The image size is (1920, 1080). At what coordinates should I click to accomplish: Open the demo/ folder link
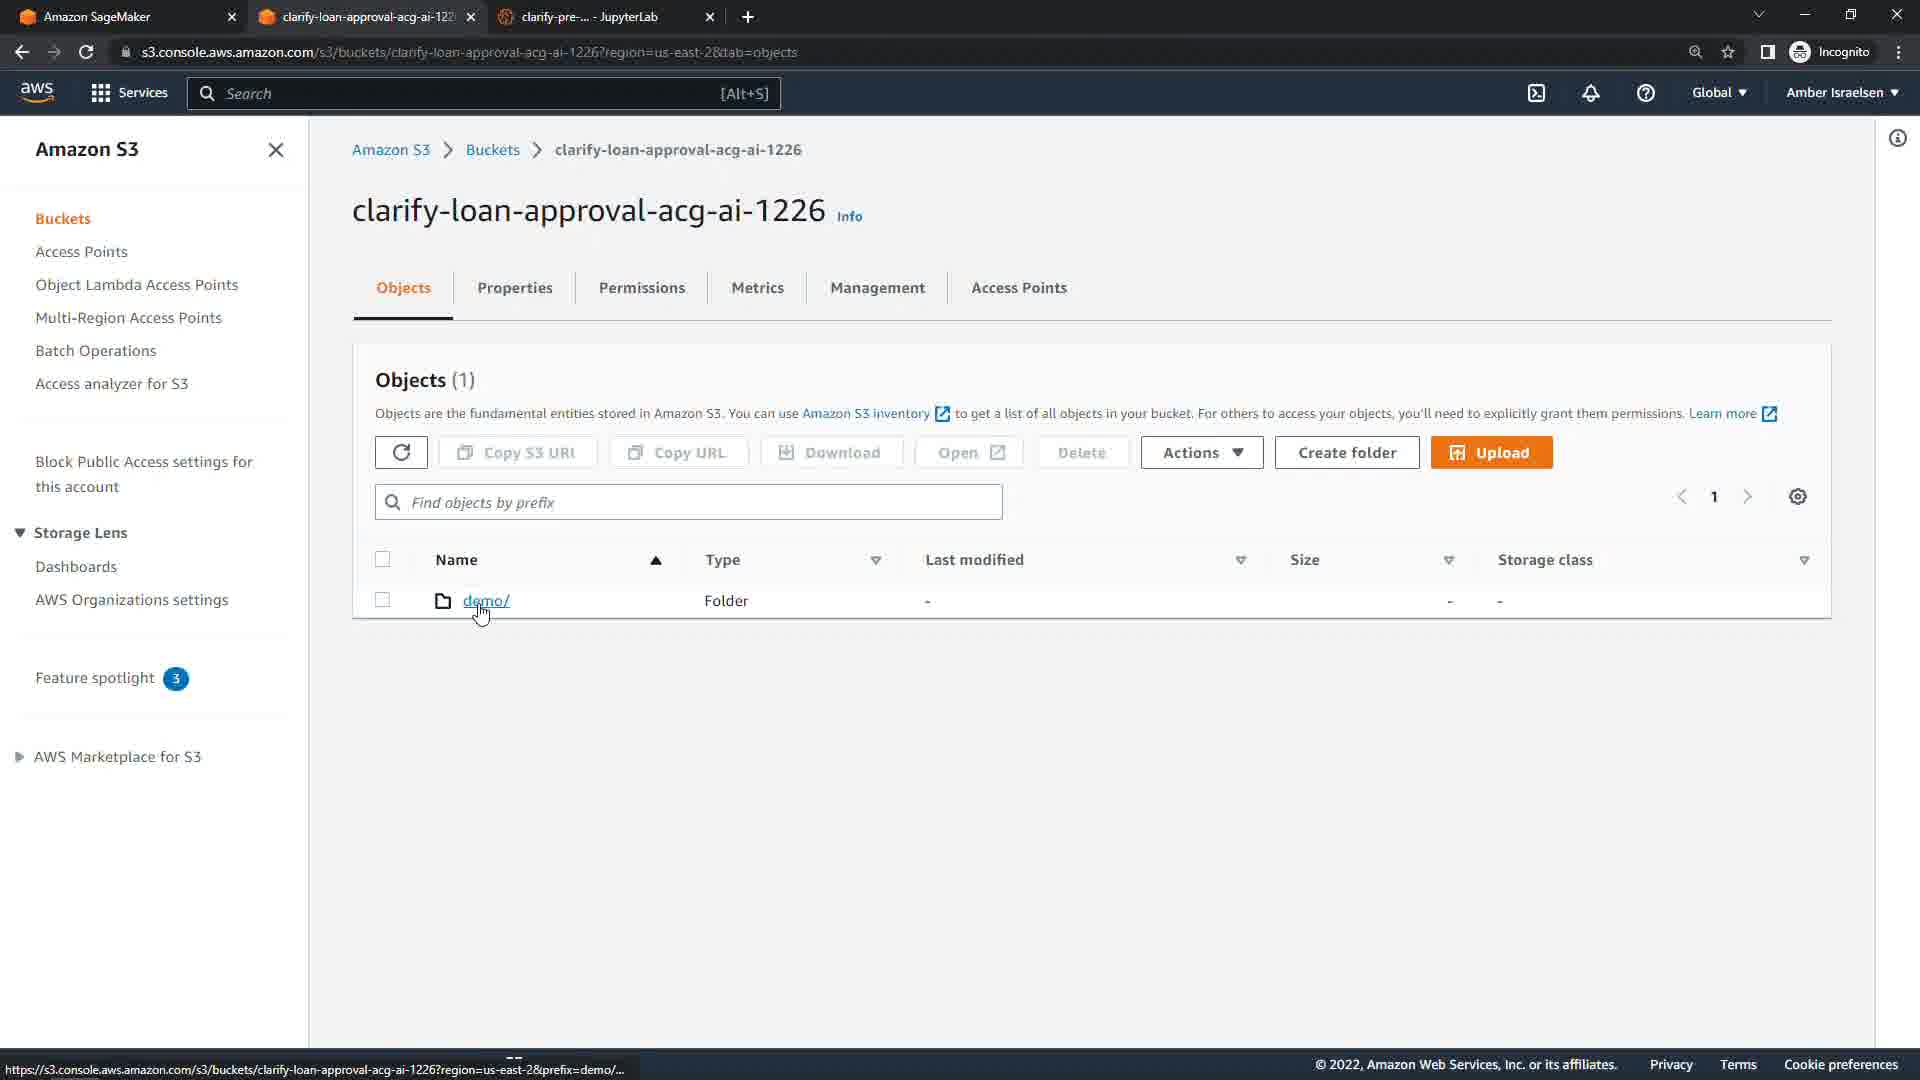486,600
